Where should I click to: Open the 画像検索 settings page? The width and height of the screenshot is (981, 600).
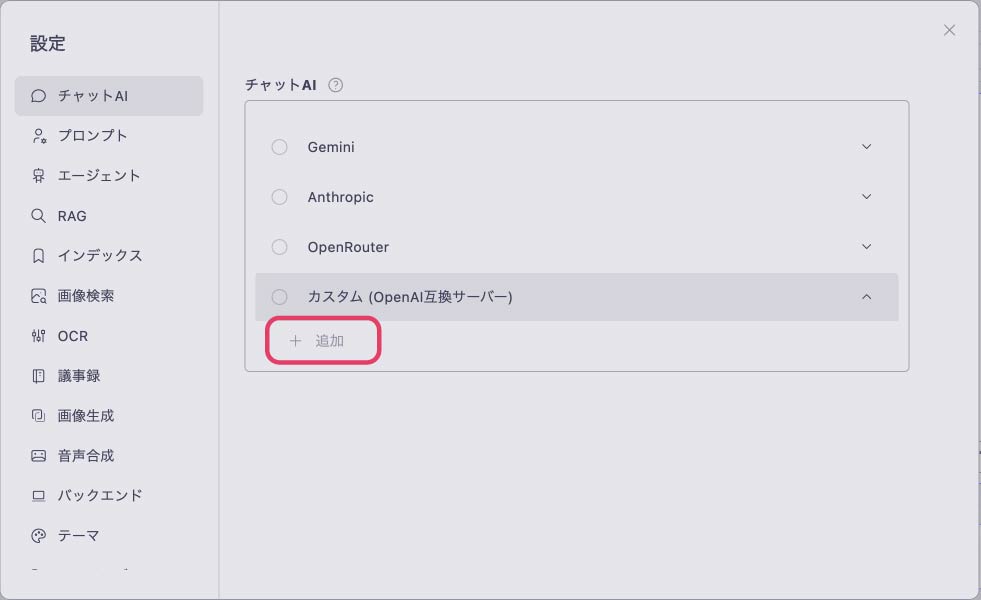coord(109,296)
